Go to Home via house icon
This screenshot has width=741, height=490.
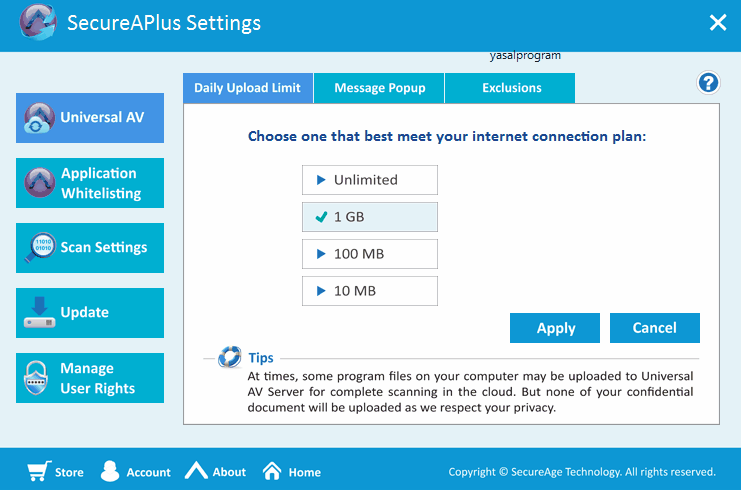pos(272,471)
